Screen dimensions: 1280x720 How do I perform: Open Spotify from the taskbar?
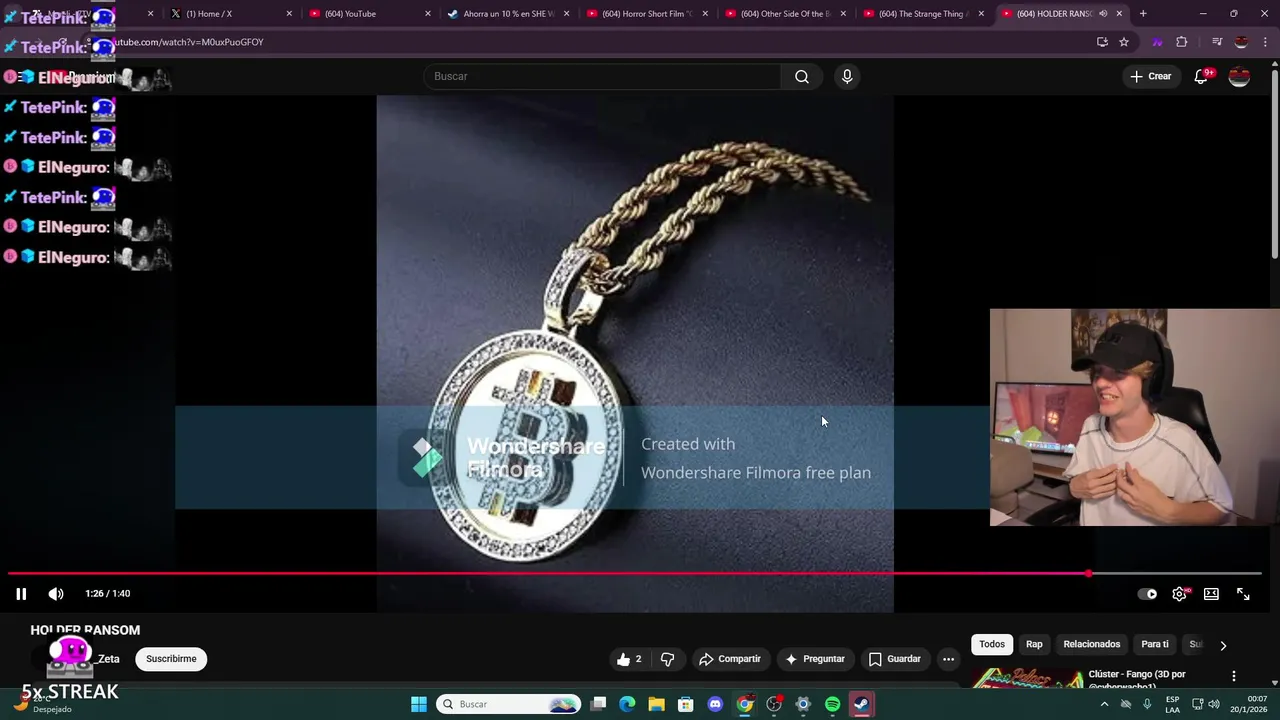point(832,704)
